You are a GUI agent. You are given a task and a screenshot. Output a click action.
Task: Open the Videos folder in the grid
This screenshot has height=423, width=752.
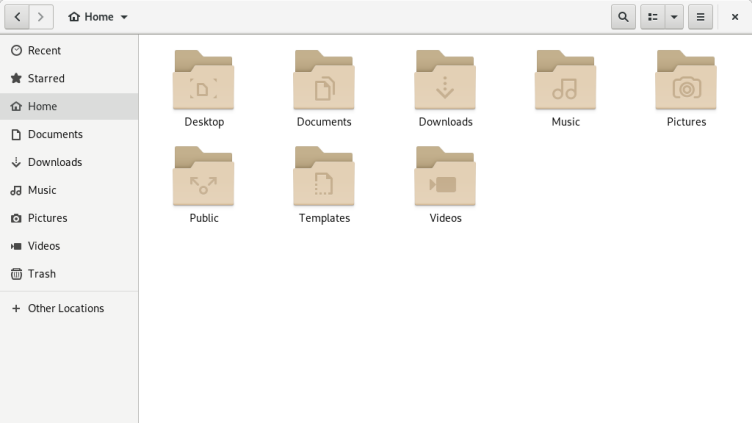coord(445,177)
